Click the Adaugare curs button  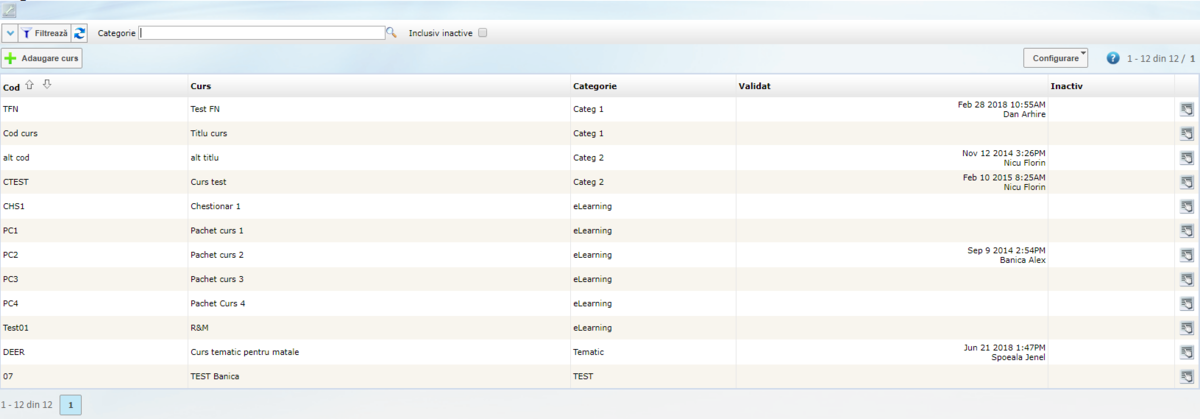(42, 59)
